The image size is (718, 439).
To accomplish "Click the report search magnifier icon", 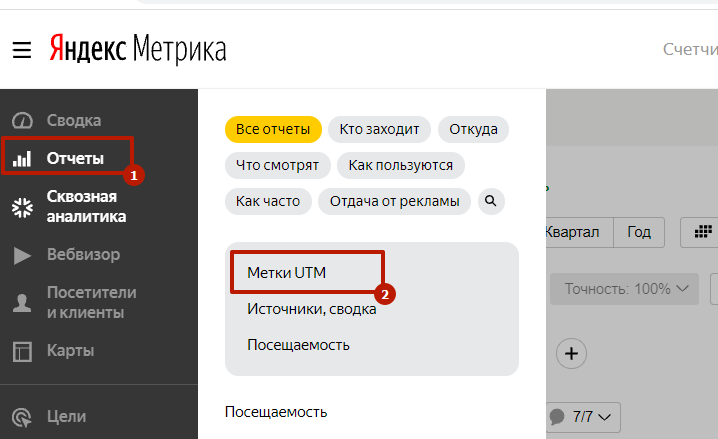I will [x=491, y=201].
